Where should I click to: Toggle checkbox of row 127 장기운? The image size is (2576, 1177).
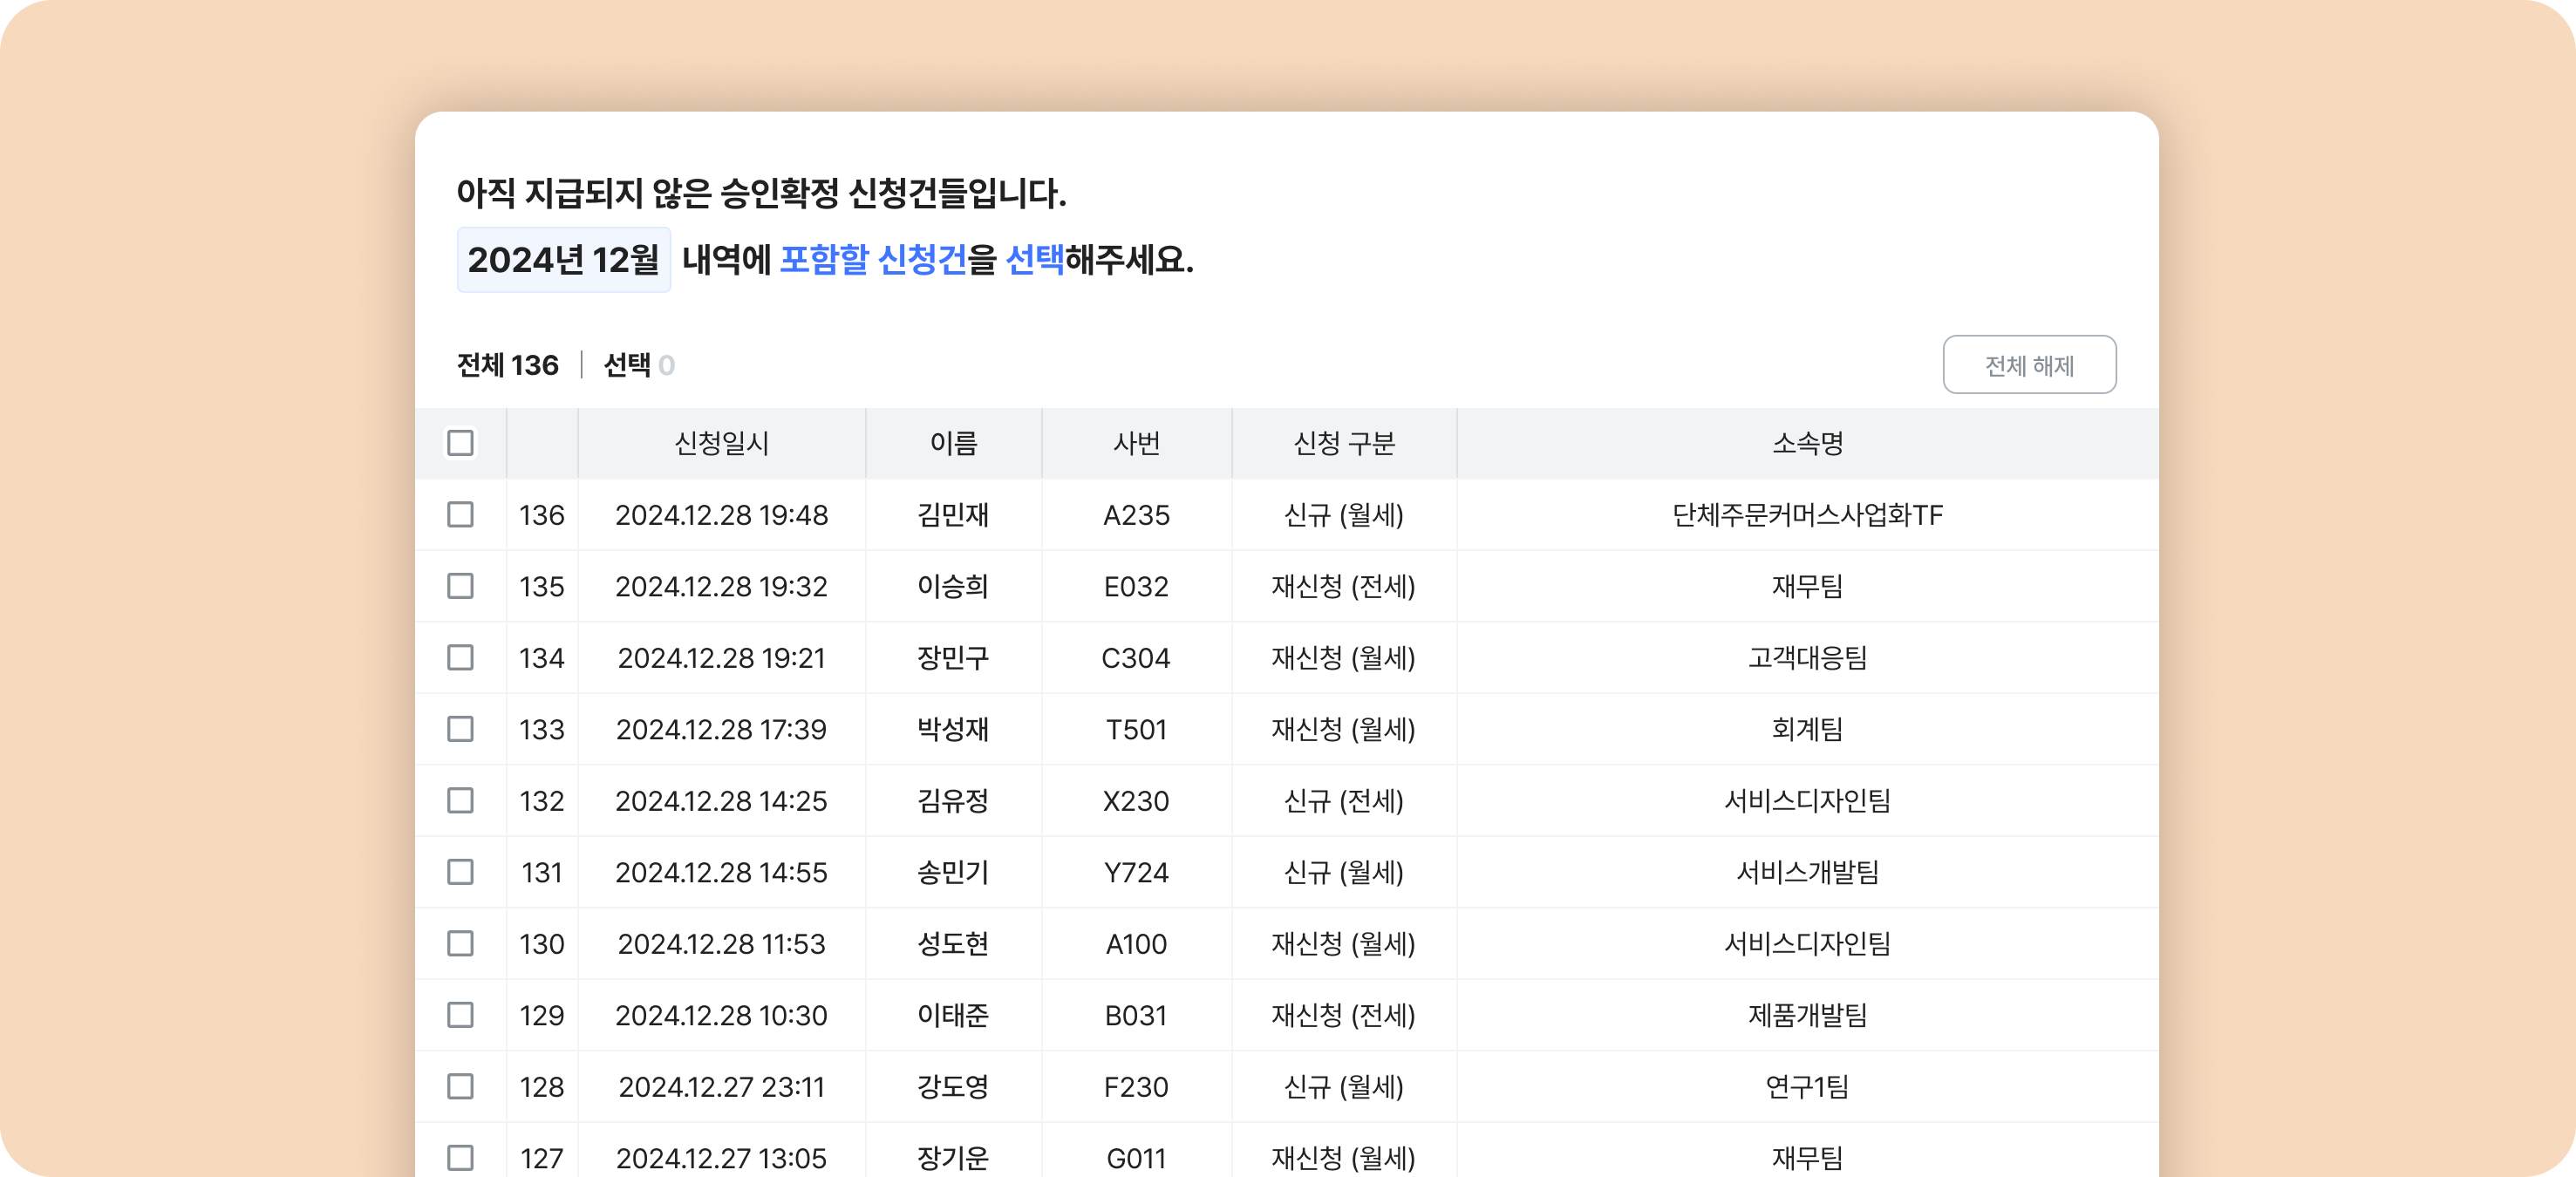coord(460,1158)
